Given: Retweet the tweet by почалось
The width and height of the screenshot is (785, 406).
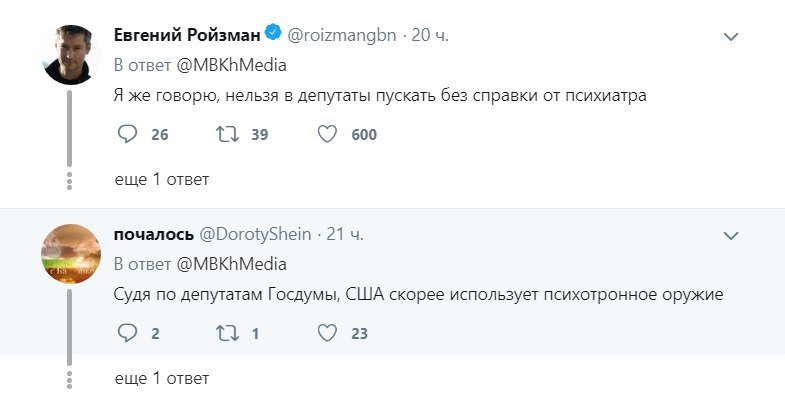Looking at the screenshot, I should (x=224, y=334).
